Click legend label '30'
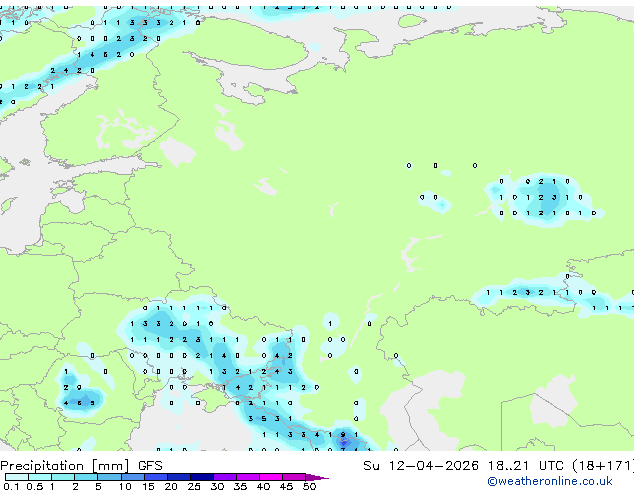Screen dimensions: 634x490 (x=217, y=486)
